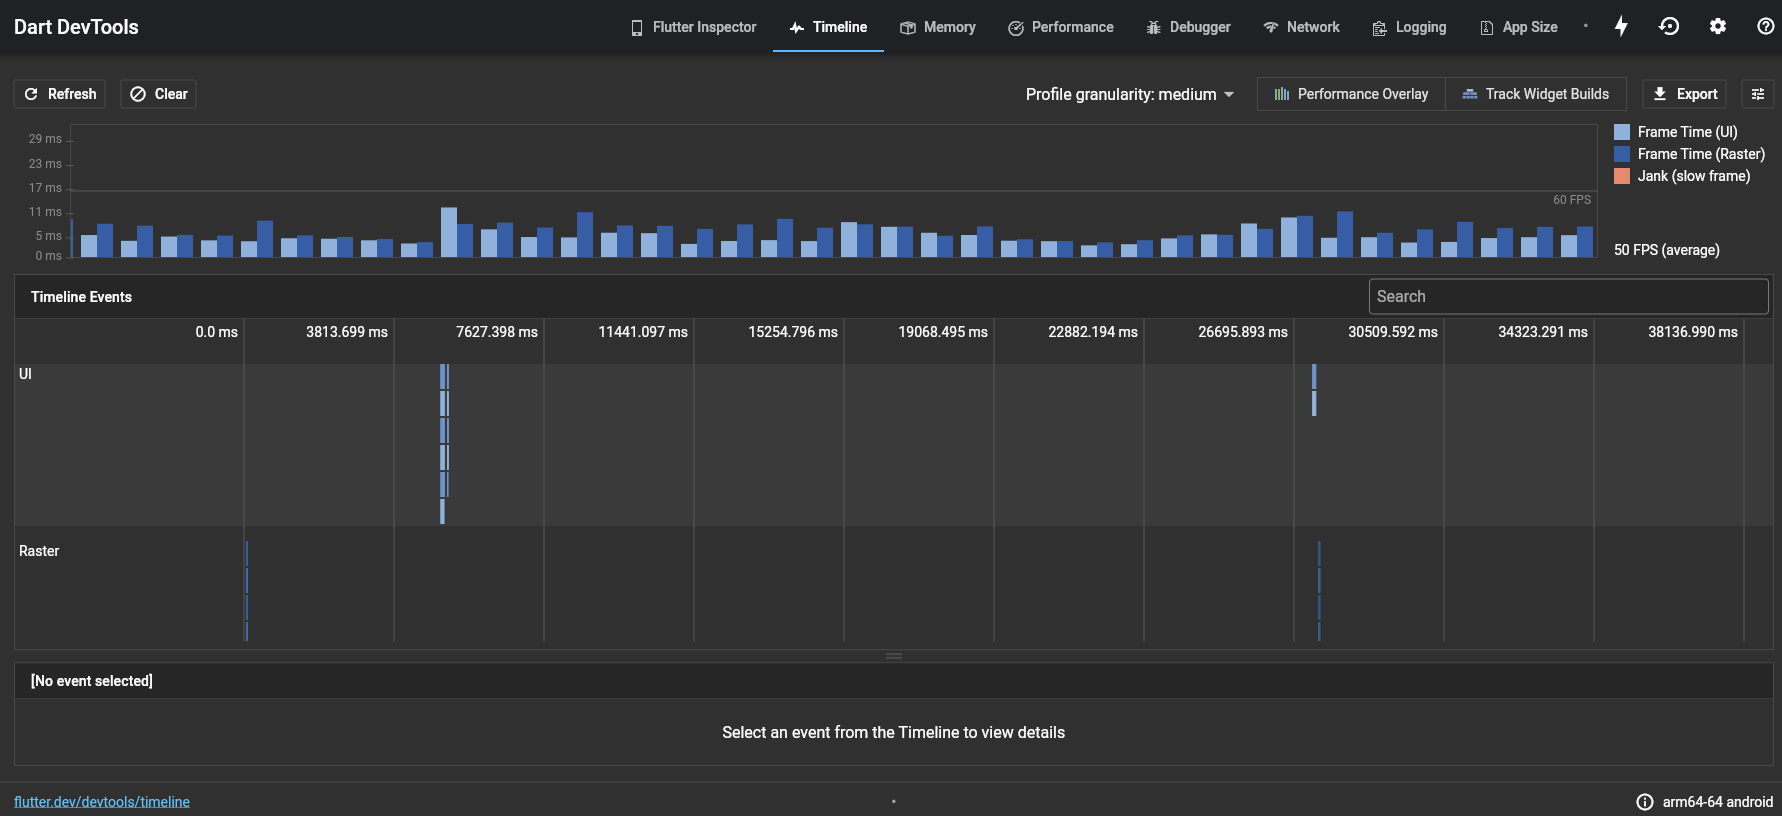Click the timeline filter settings icon
Screen dimensions: 1782x816
point(1758,94)
